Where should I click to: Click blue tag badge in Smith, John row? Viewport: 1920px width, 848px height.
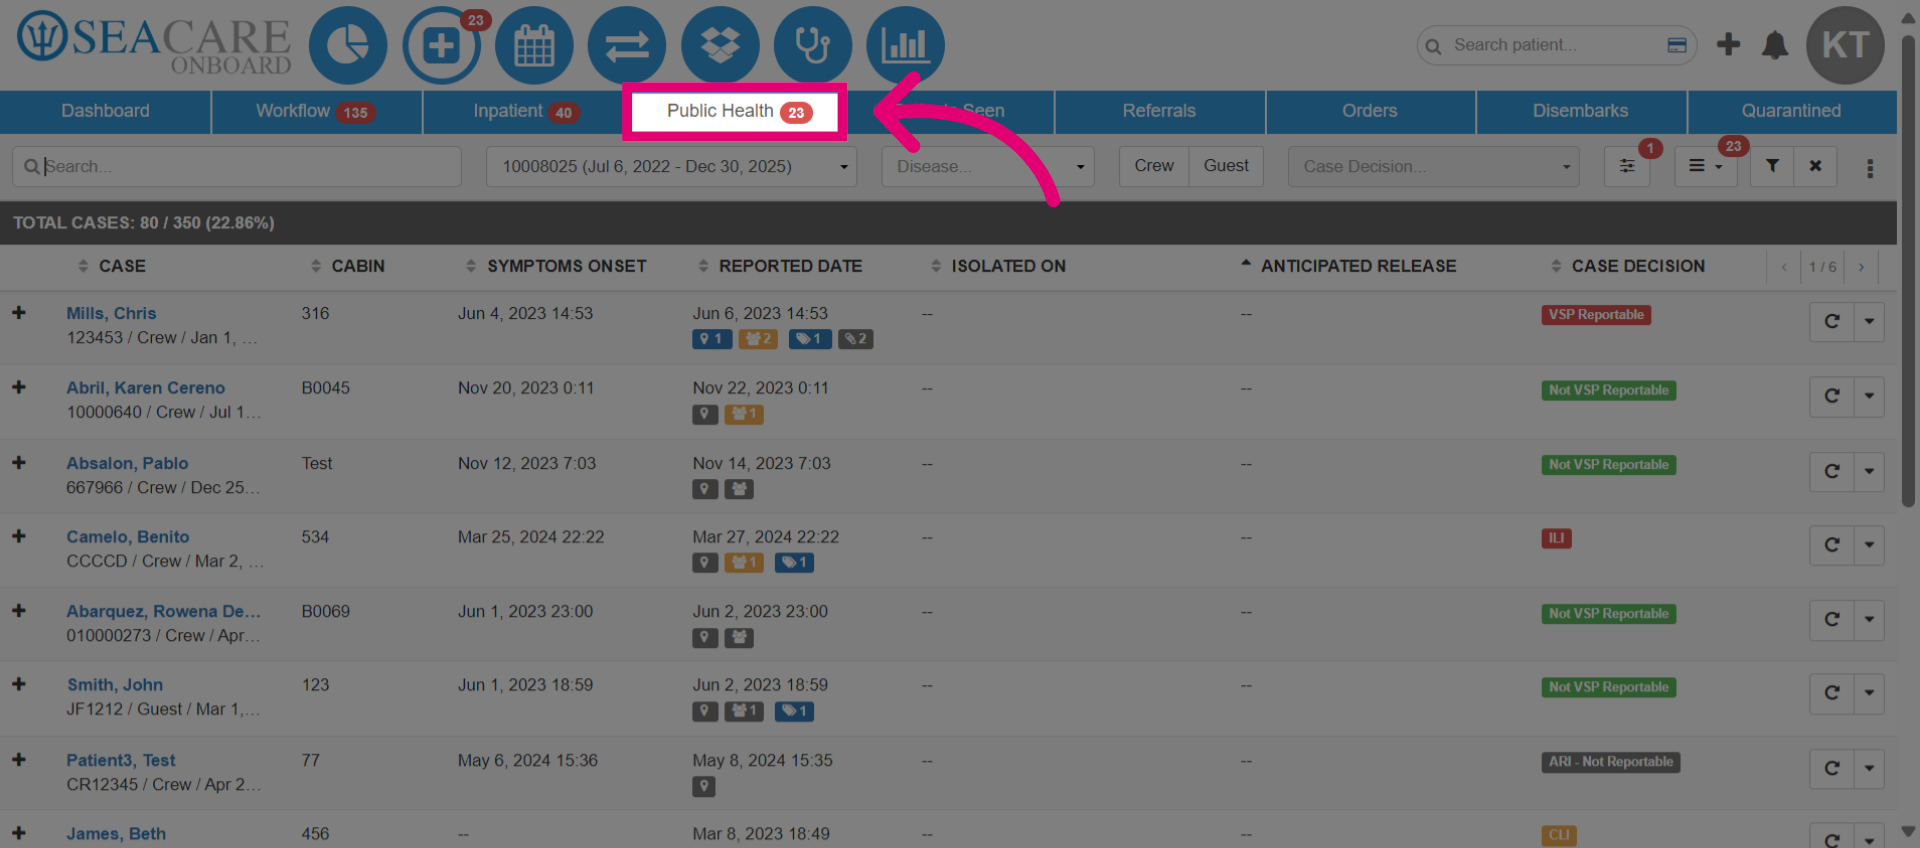[x=794, y=711]
